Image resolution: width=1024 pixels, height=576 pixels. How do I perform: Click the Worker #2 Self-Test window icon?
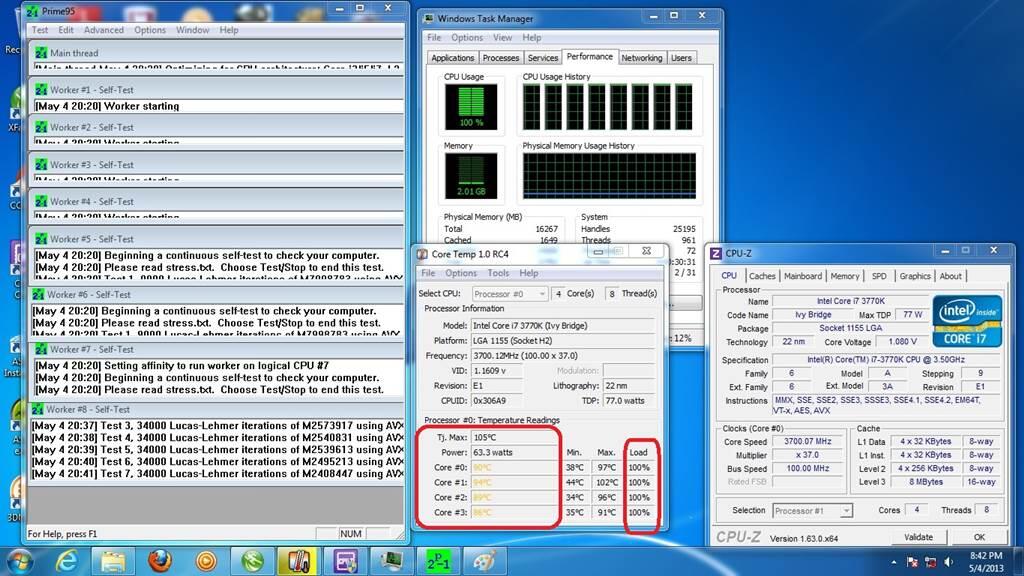coord(41,127)
